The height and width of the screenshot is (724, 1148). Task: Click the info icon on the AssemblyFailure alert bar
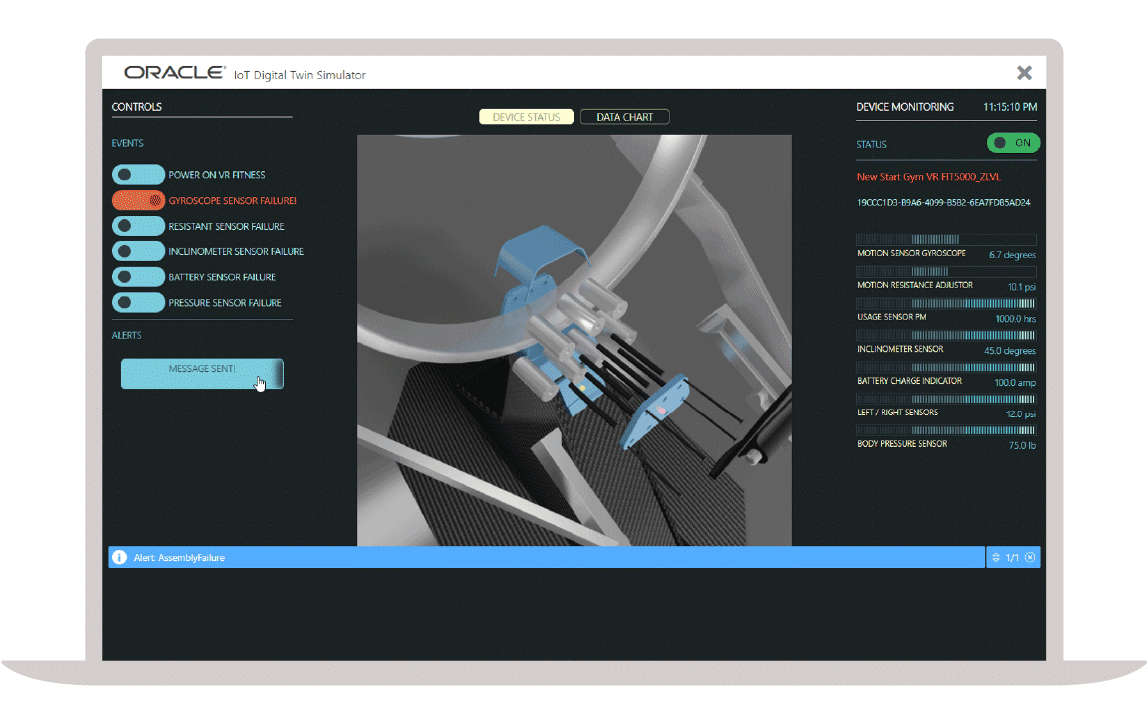click(x=122, y=557)
